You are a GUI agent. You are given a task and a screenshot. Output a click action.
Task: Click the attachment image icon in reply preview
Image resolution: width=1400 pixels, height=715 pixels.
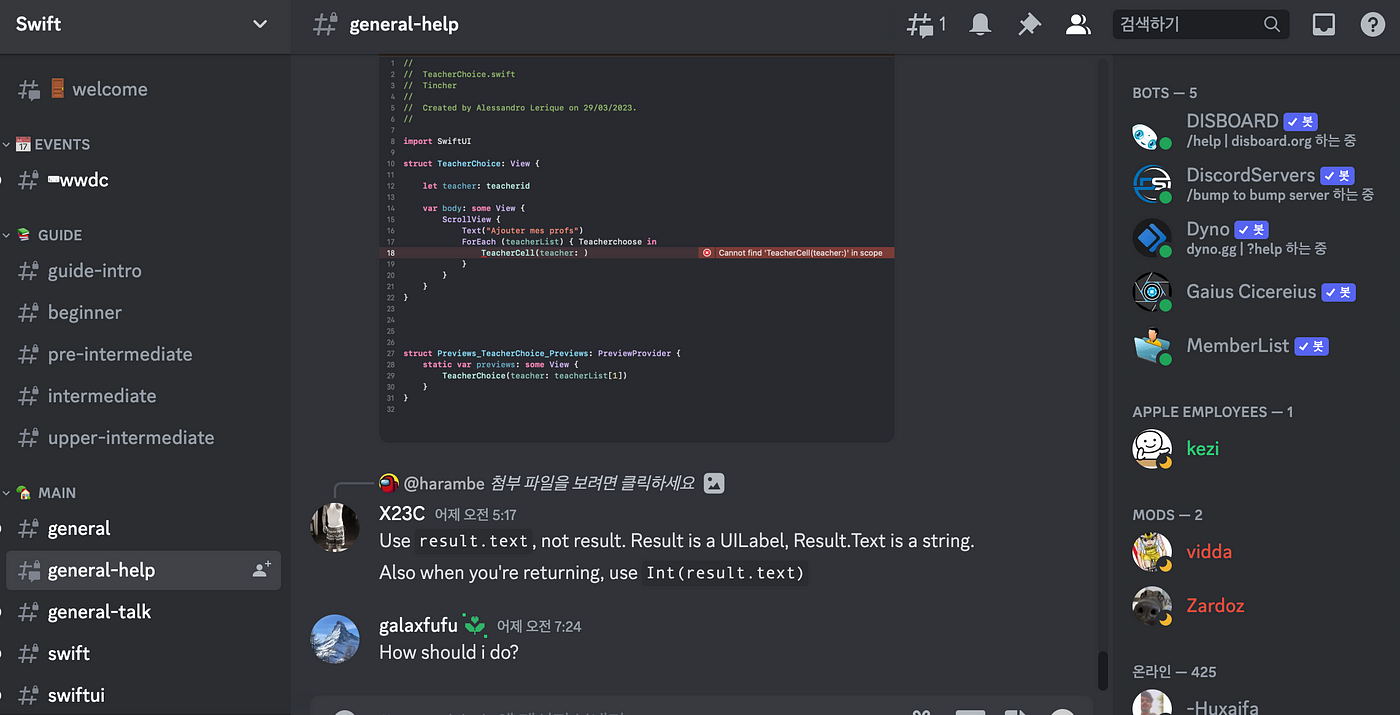(x=713, y=483)
